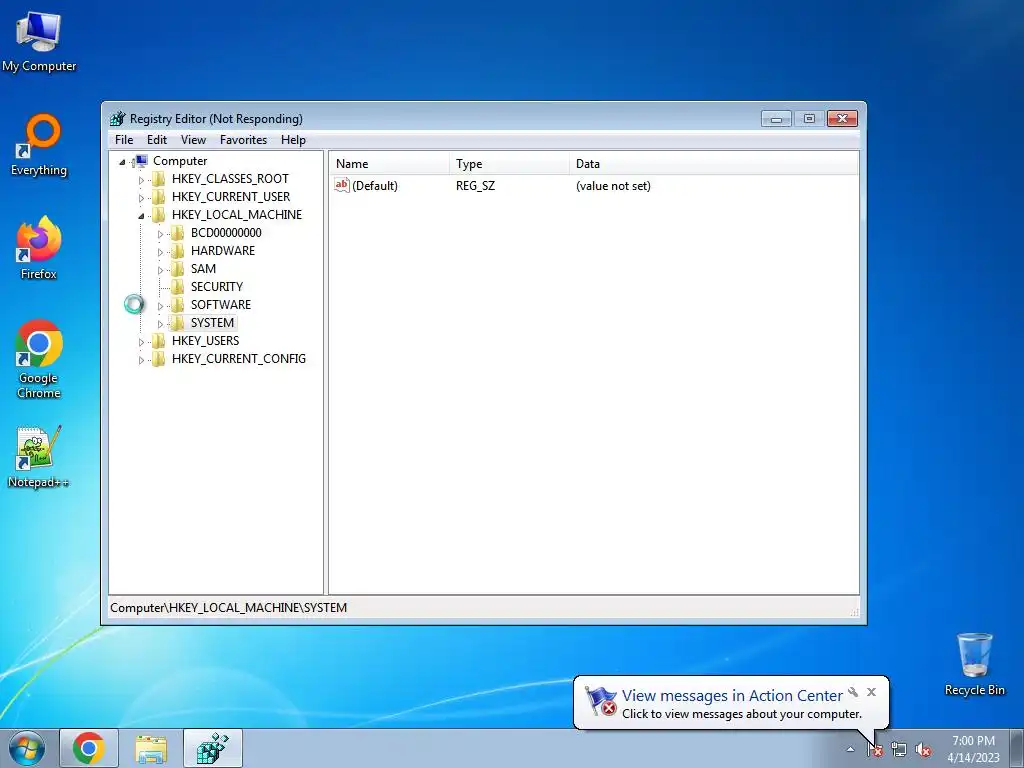Click the (Default) string value icon
This screenshot has width=1024, height=768.
(x=342, y=185)
